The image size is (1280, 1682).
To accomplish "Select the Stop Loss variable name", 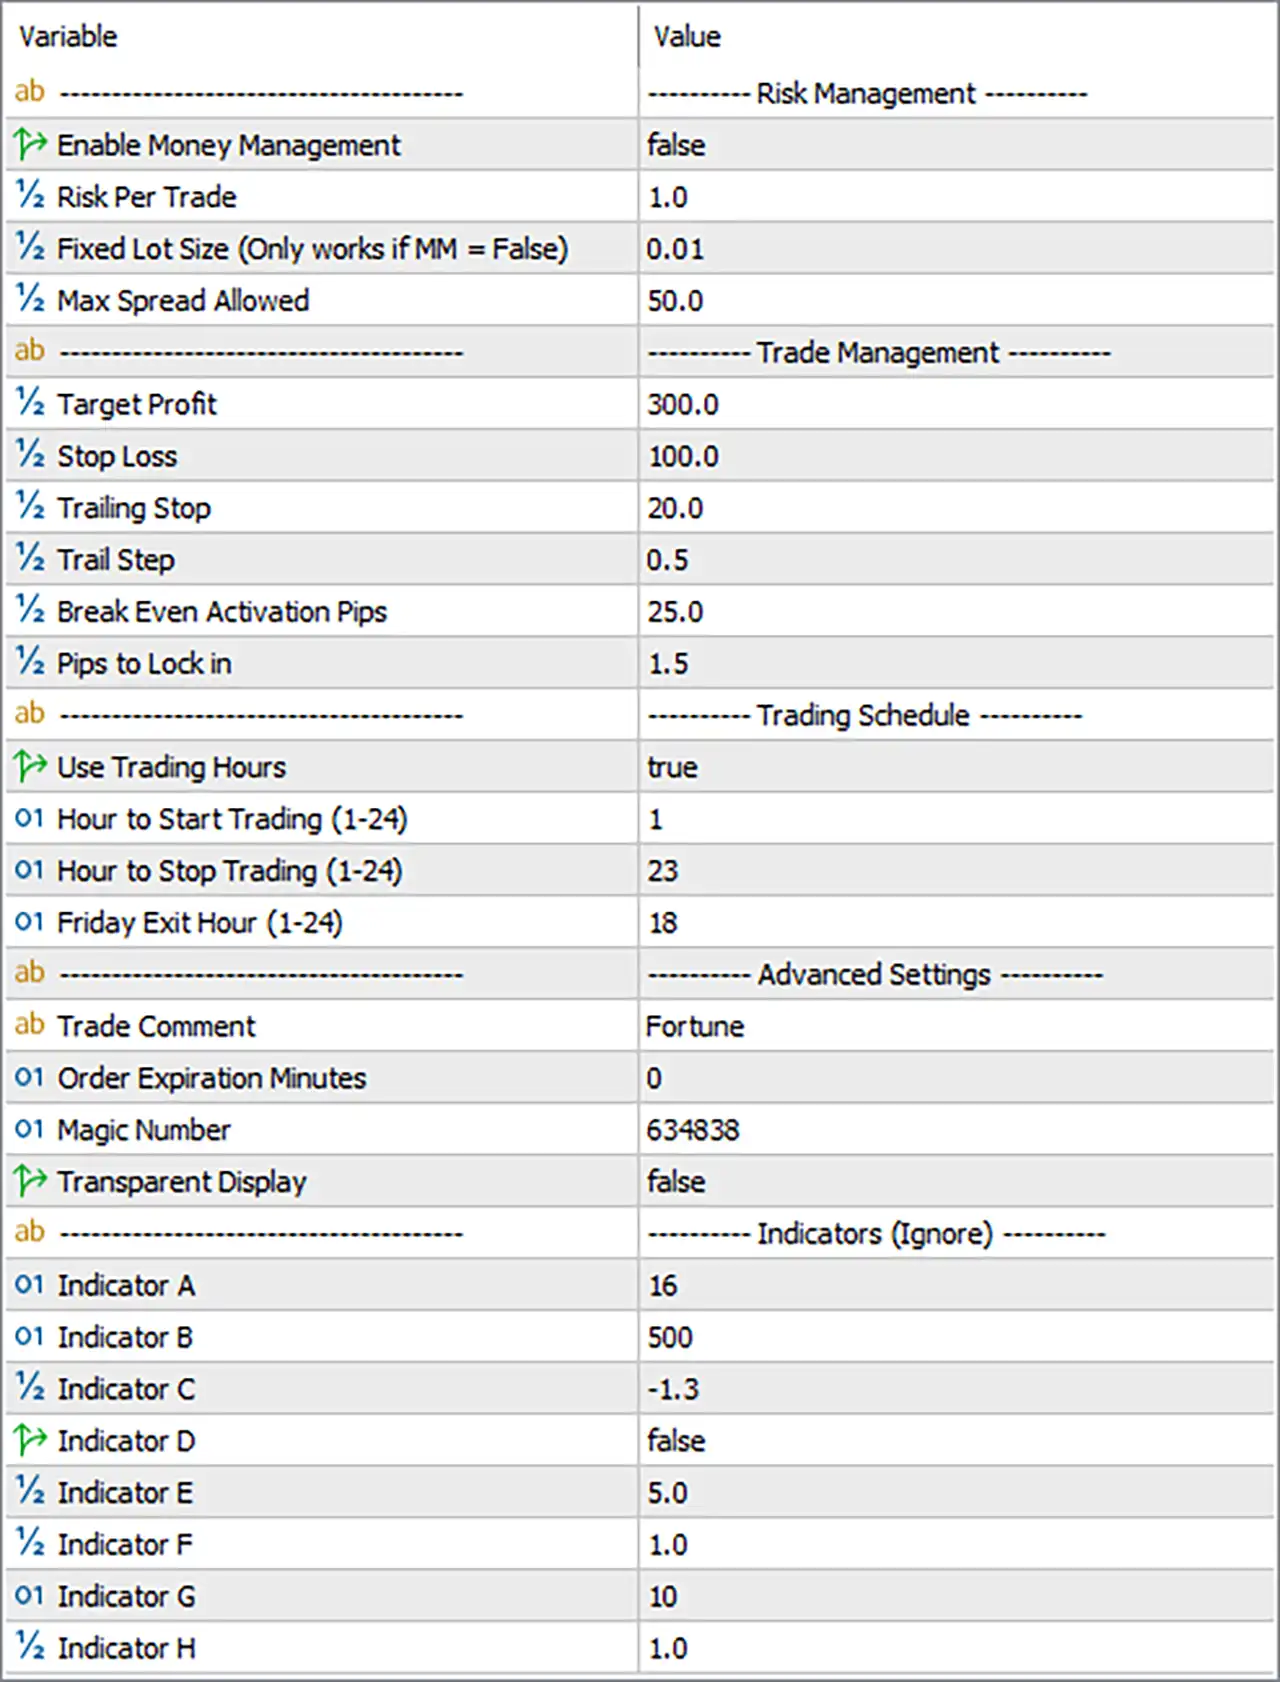I will [x=117, y=456].
